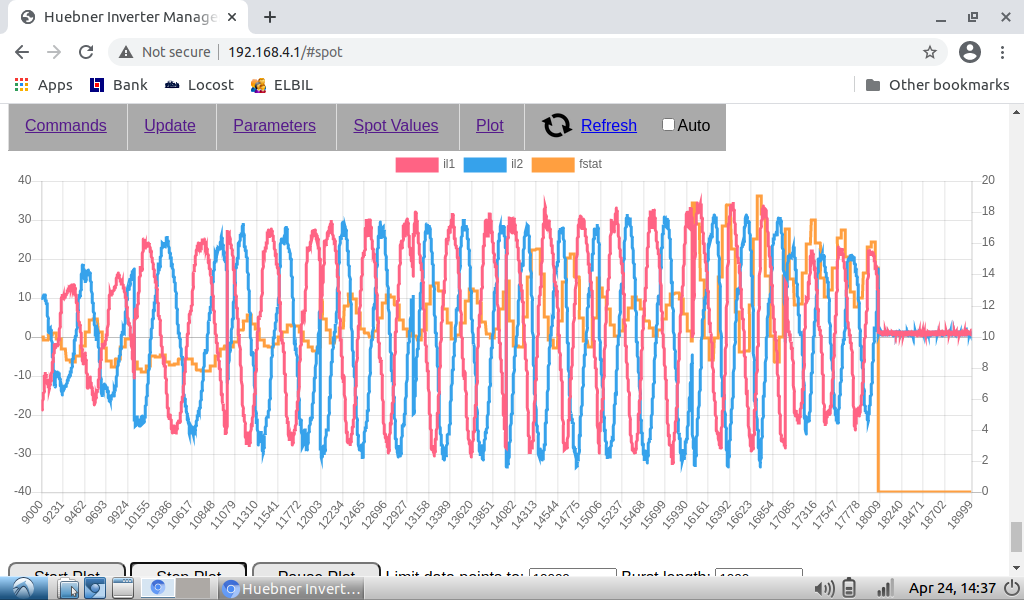Image resolution: width=1024 pixels, height=600 pixels.
Task: Open the Chrome profile avatar icon
Action: tap(969, 52)
